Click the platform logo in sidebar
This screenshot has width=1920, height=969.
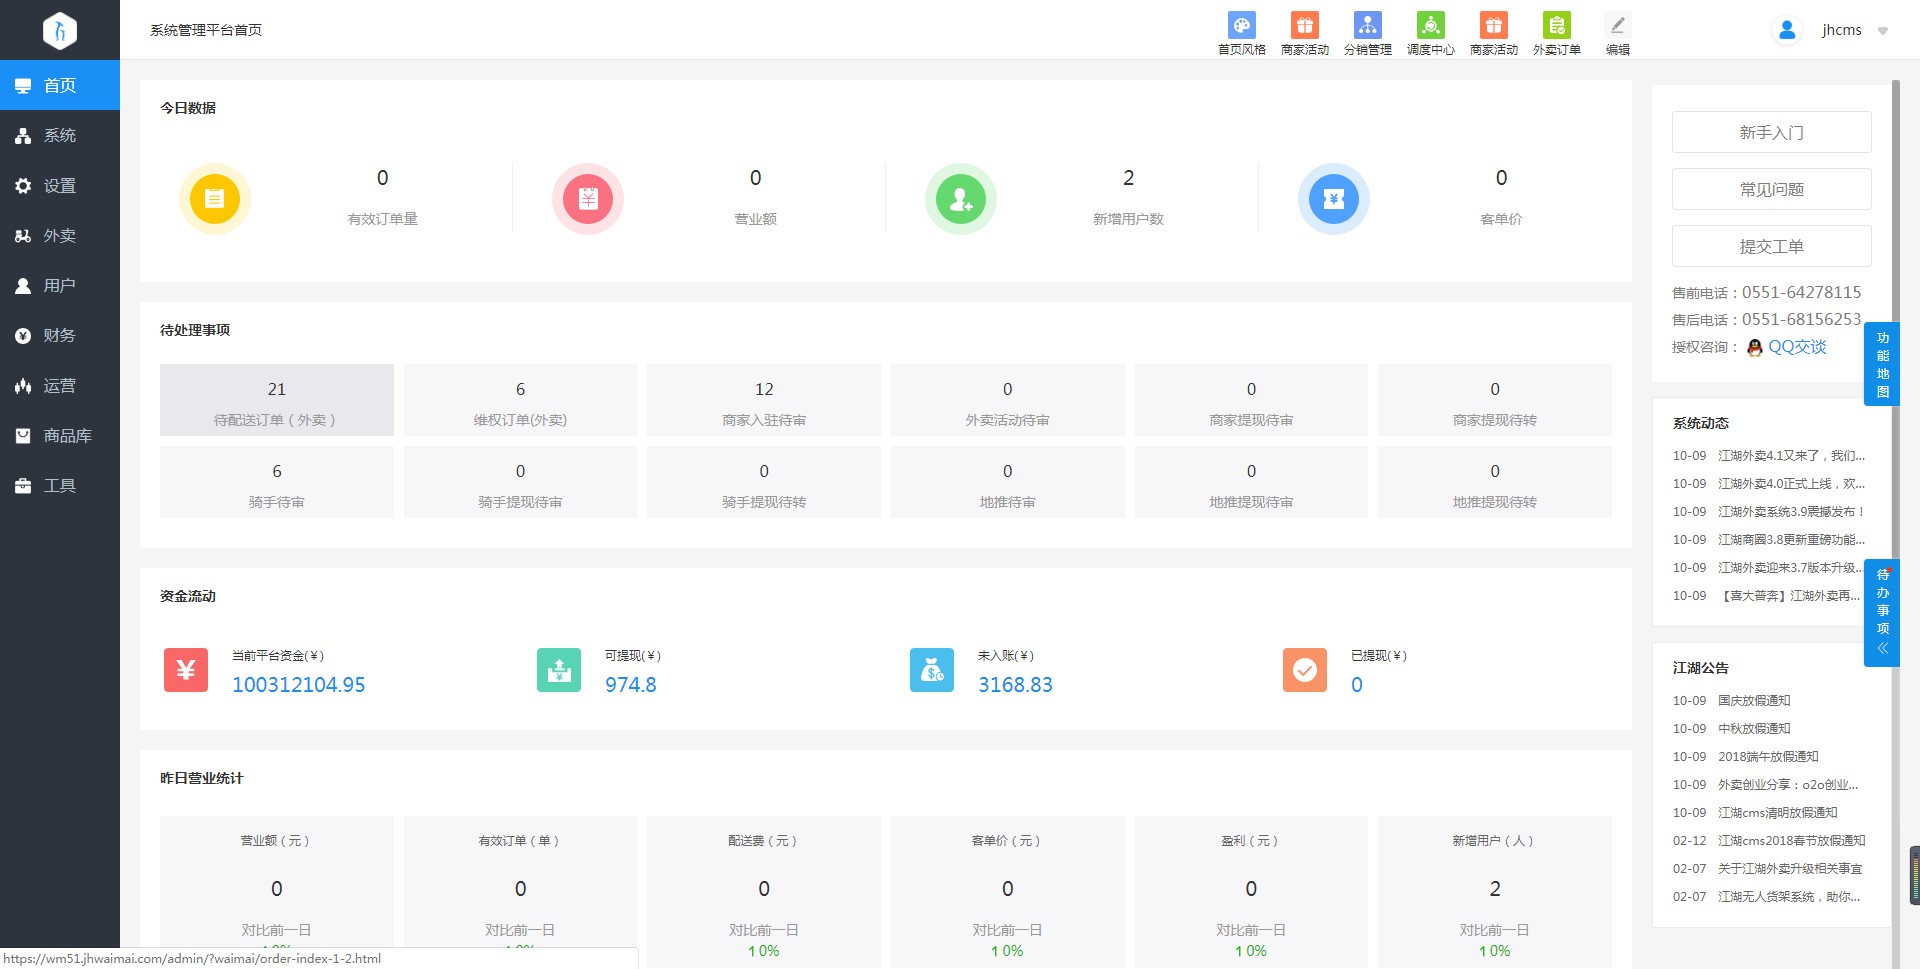60,30
